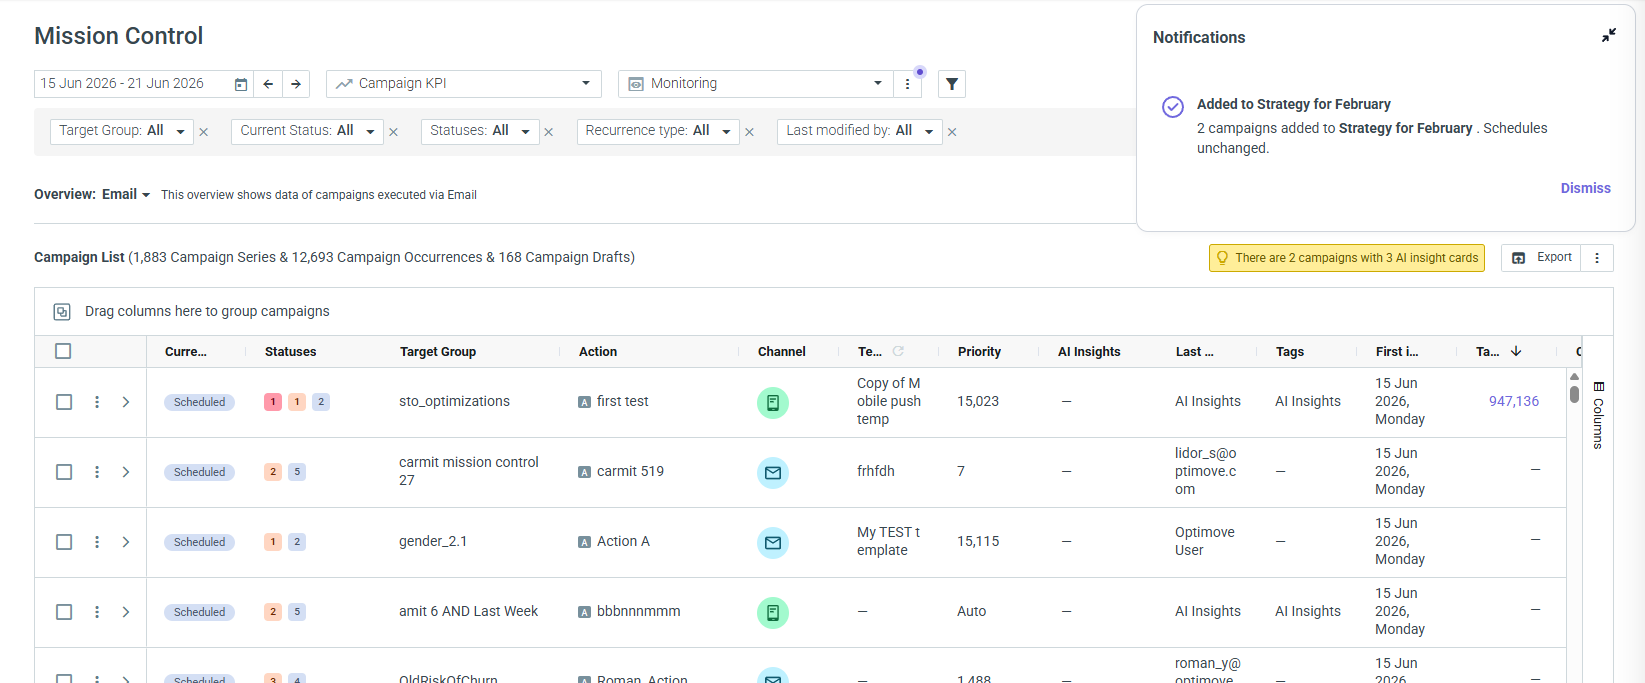Click the filter funnel icon
1645x683 pixels.
952,84
